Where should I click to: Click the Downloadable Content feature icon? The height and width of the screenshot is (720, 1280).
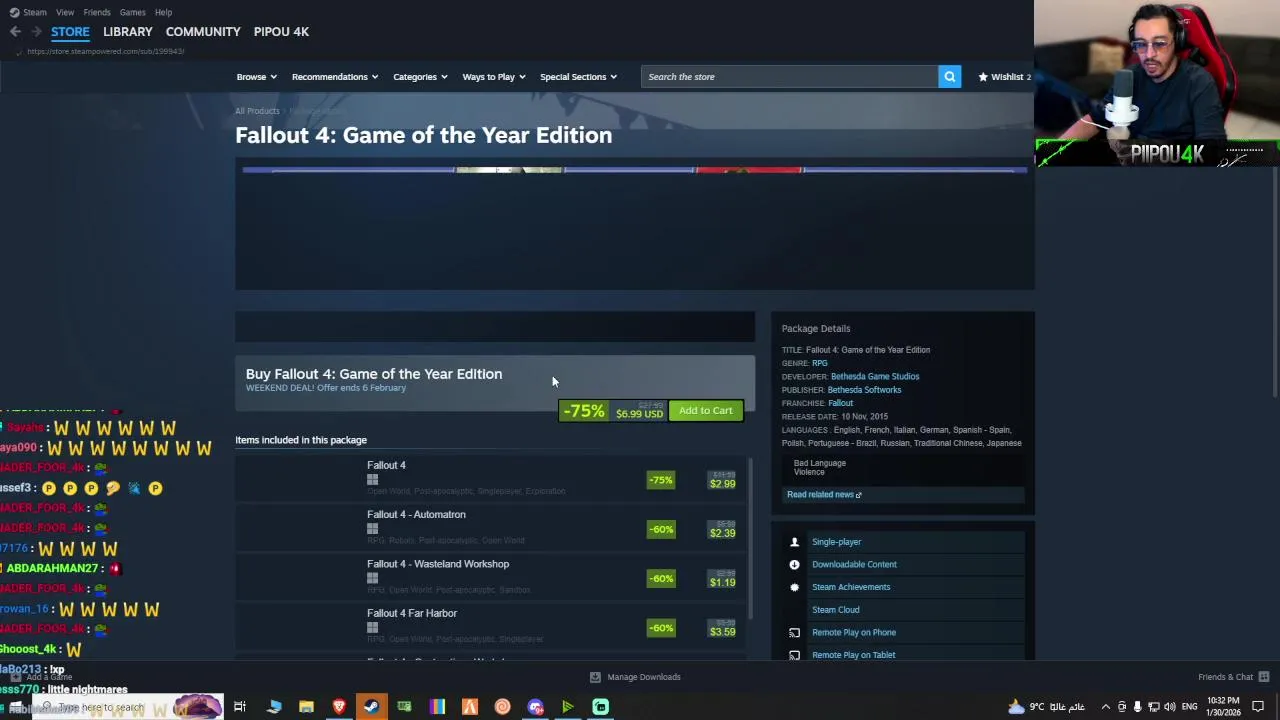click(795, 565)
